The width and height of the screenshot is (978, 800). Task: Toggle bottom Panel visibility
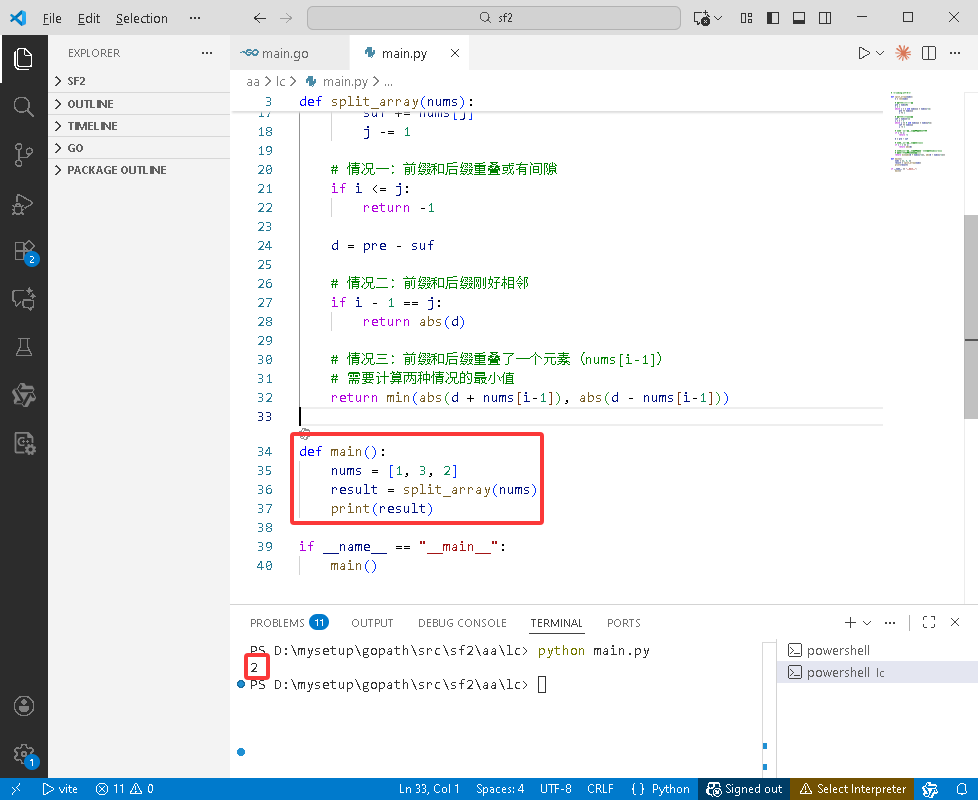(x=799, y=18)
